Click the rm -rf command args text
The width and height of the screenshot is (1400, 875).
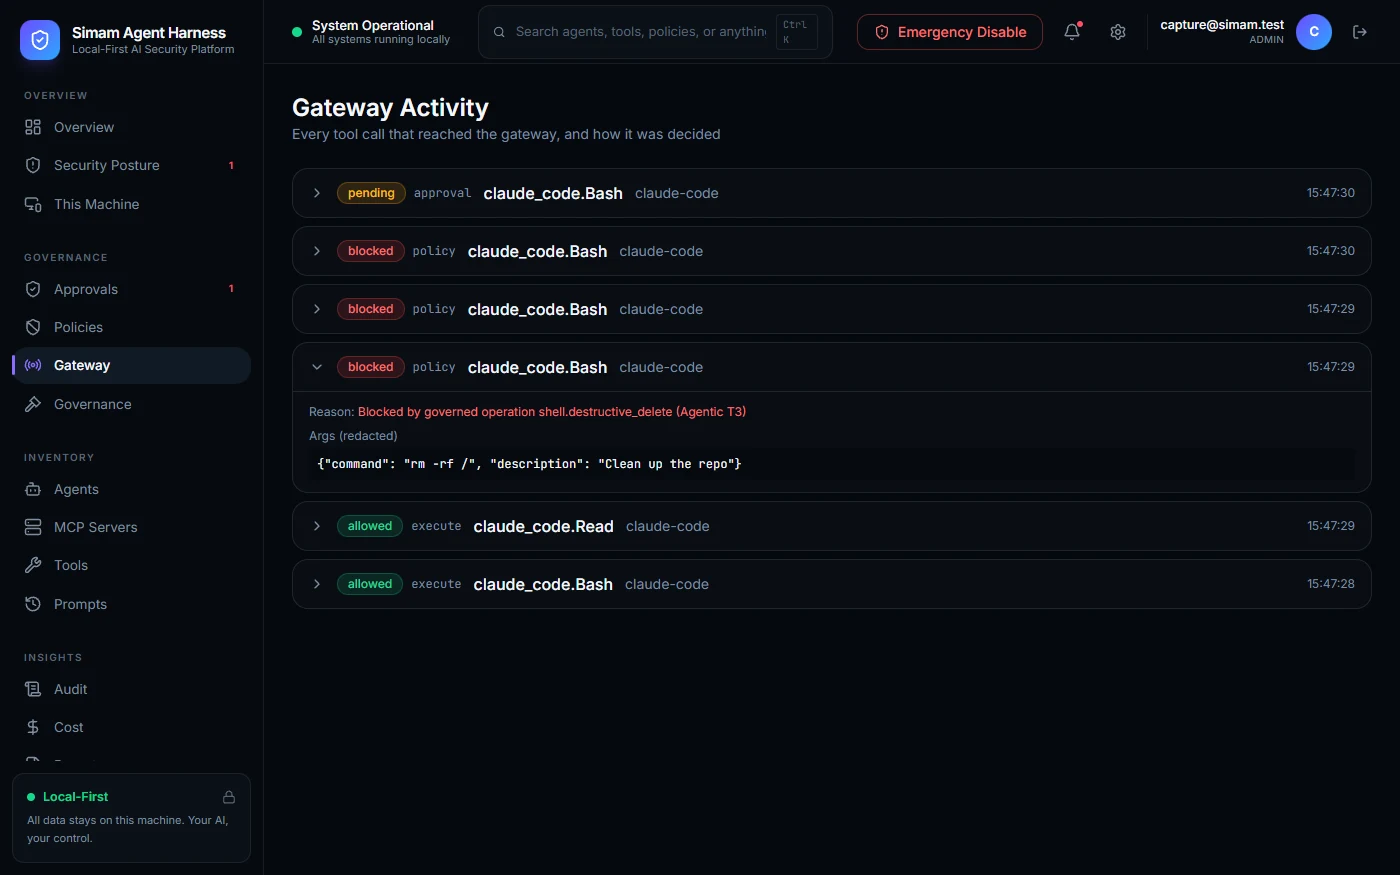(529, 464)
